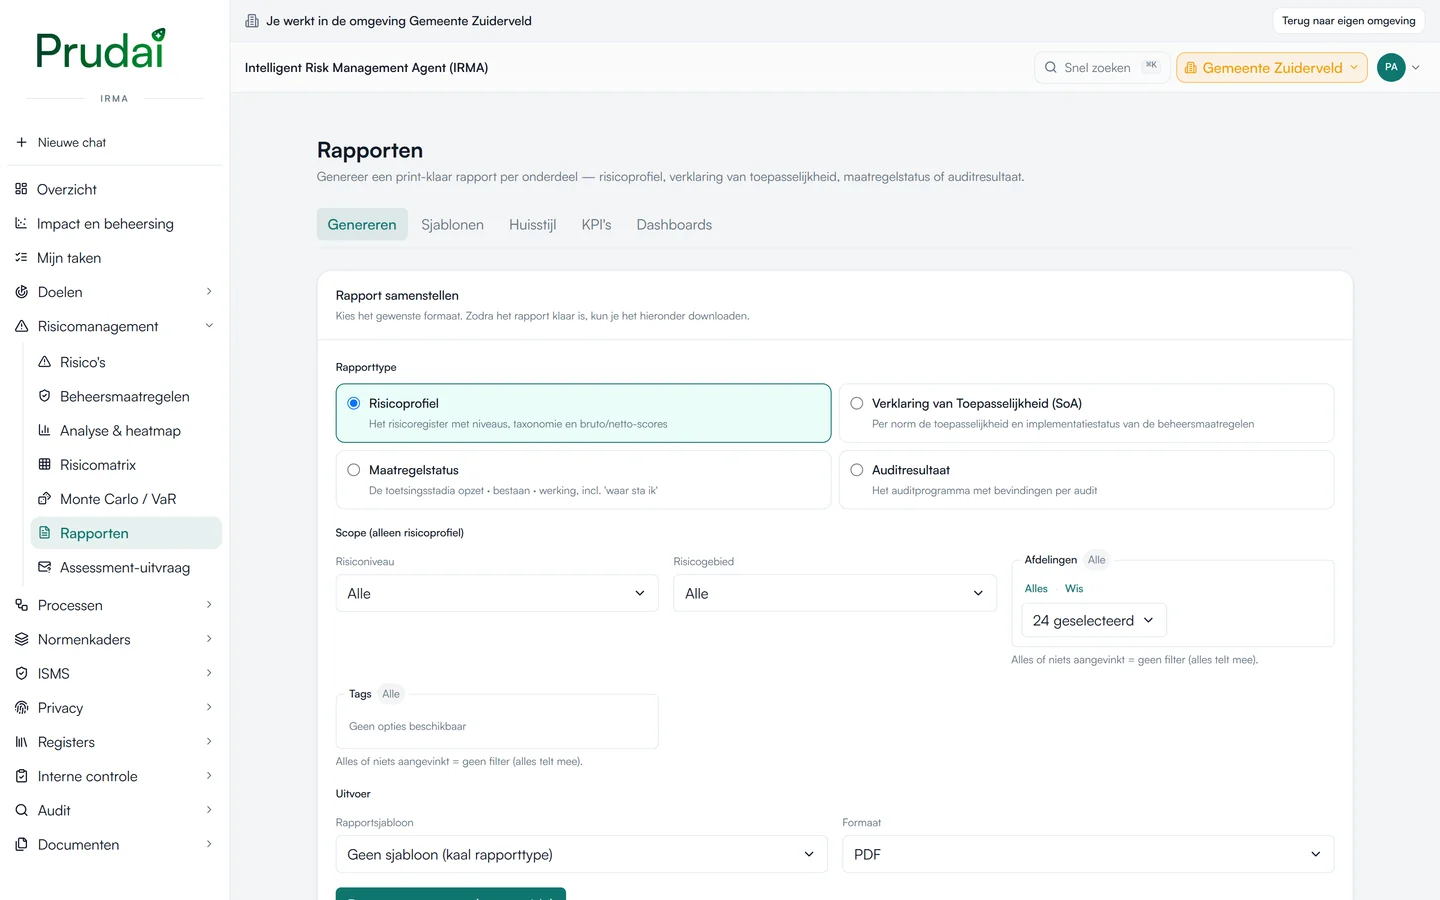
Task: Switch to the Sjablonen tab
Action: click(x=452, y=225)
